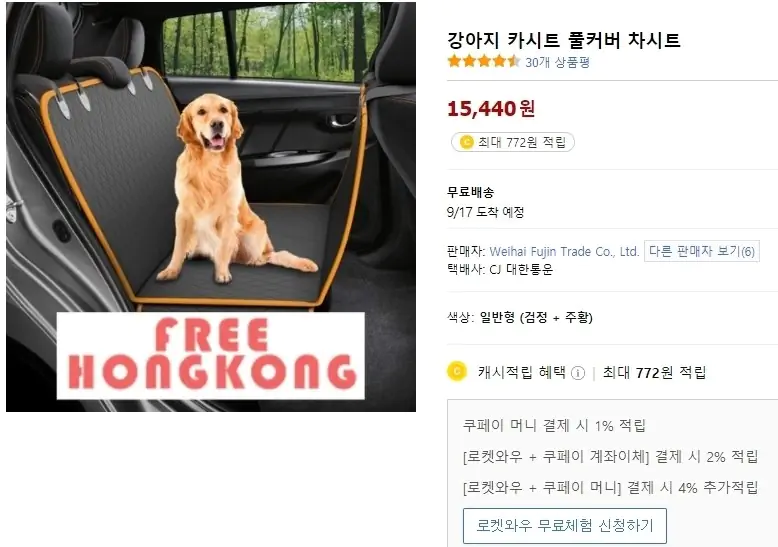
Task: Click 다른 판매자 보기(6) button
Action: [x=702, y=251]
